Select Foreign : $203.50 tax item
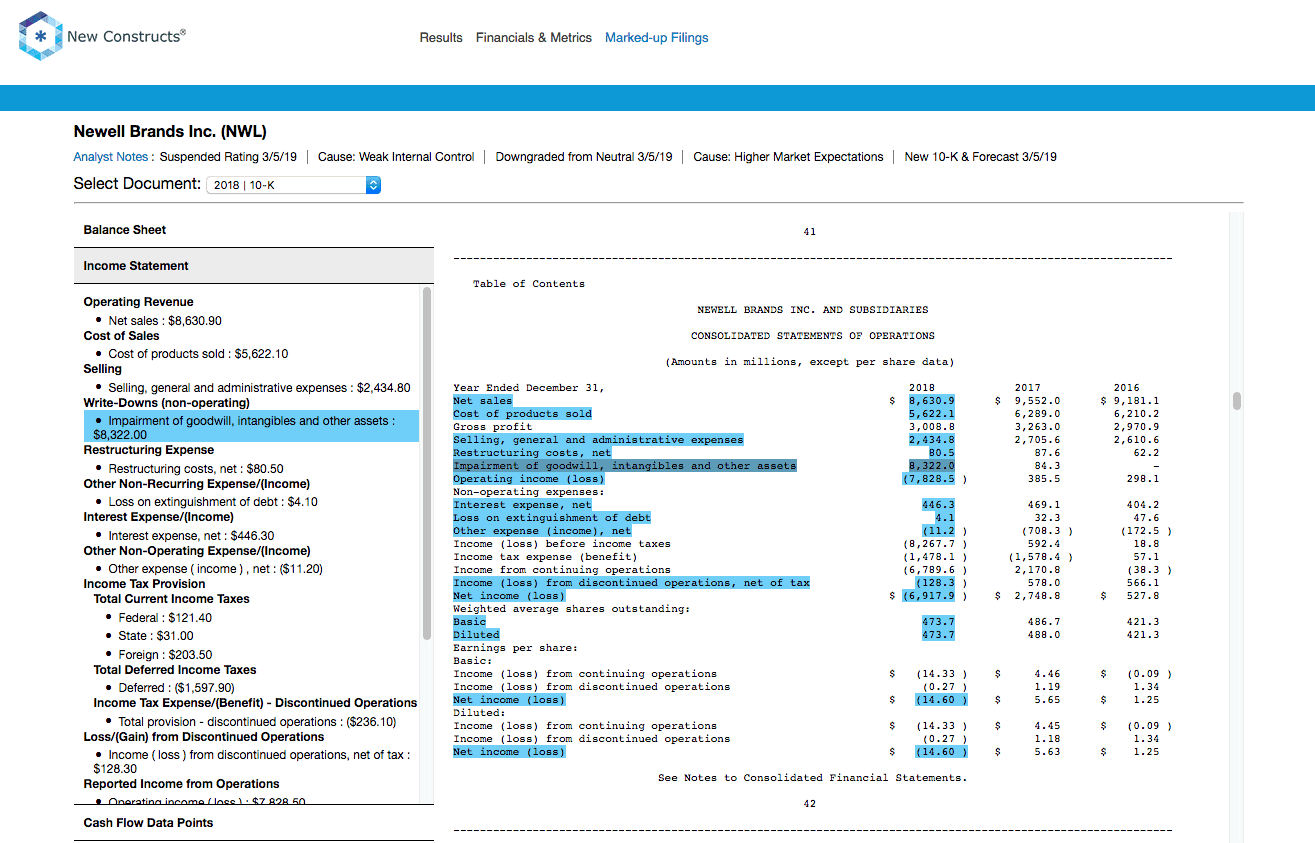This screenshot has height=843, width=1315. [165, 655]
